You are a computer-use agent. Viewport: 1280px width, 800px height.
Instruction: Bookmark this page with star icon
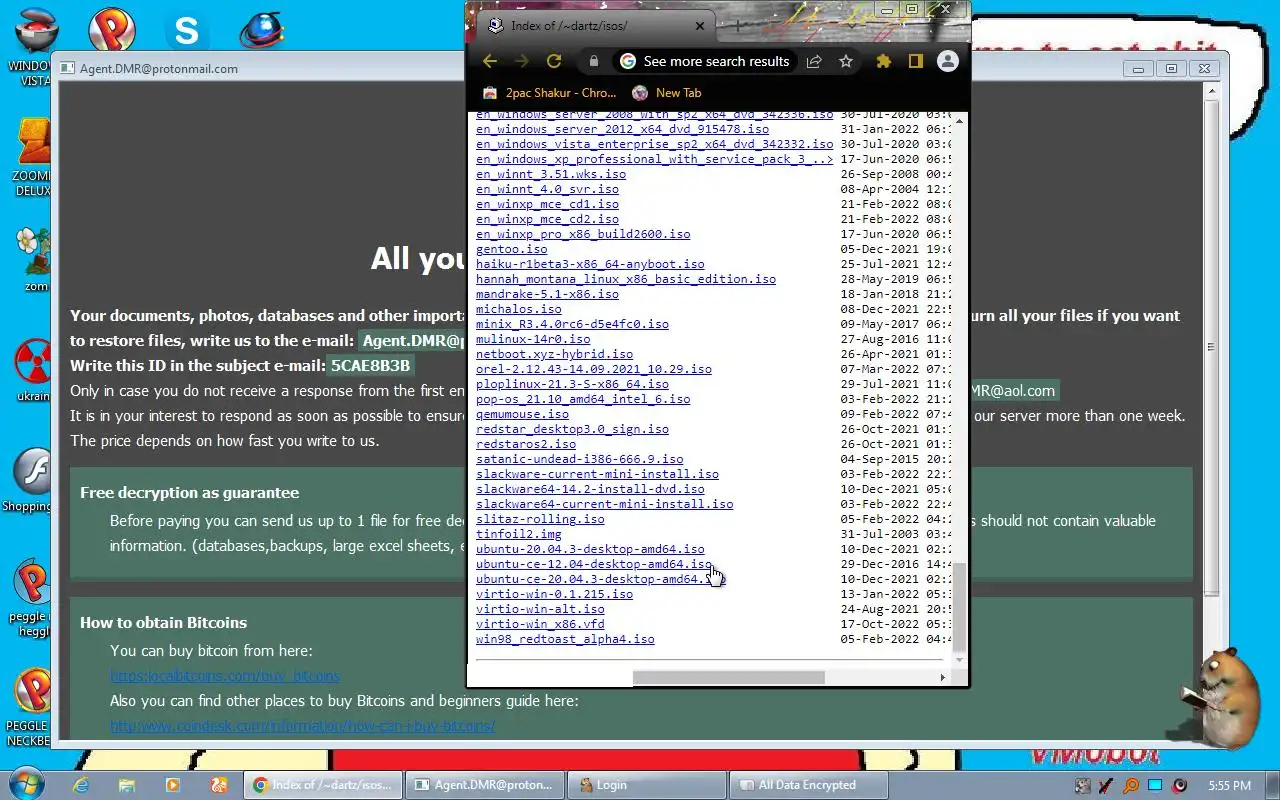click(x=846, y=61)
